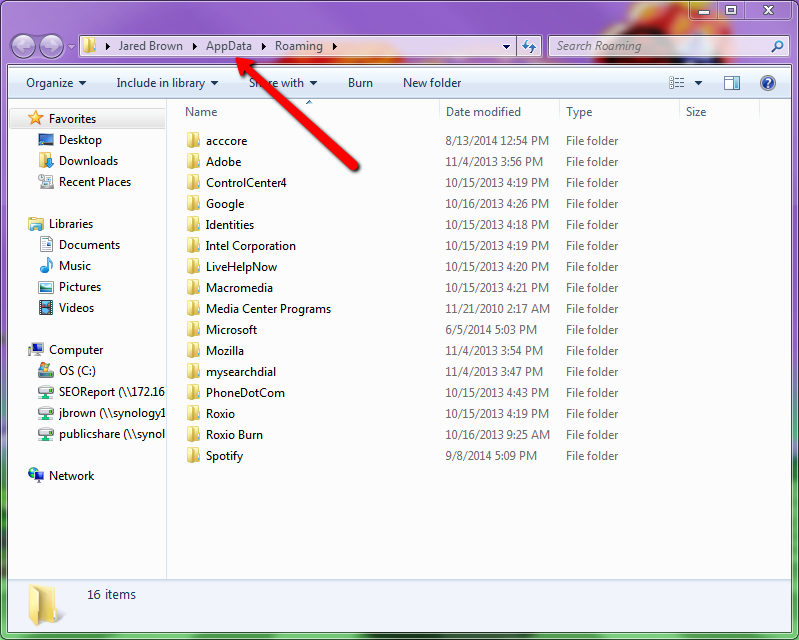Viewport: 799px width, 640px height.
Task: Select the PhoneDotCom folder icon
Action: [193, 392]
